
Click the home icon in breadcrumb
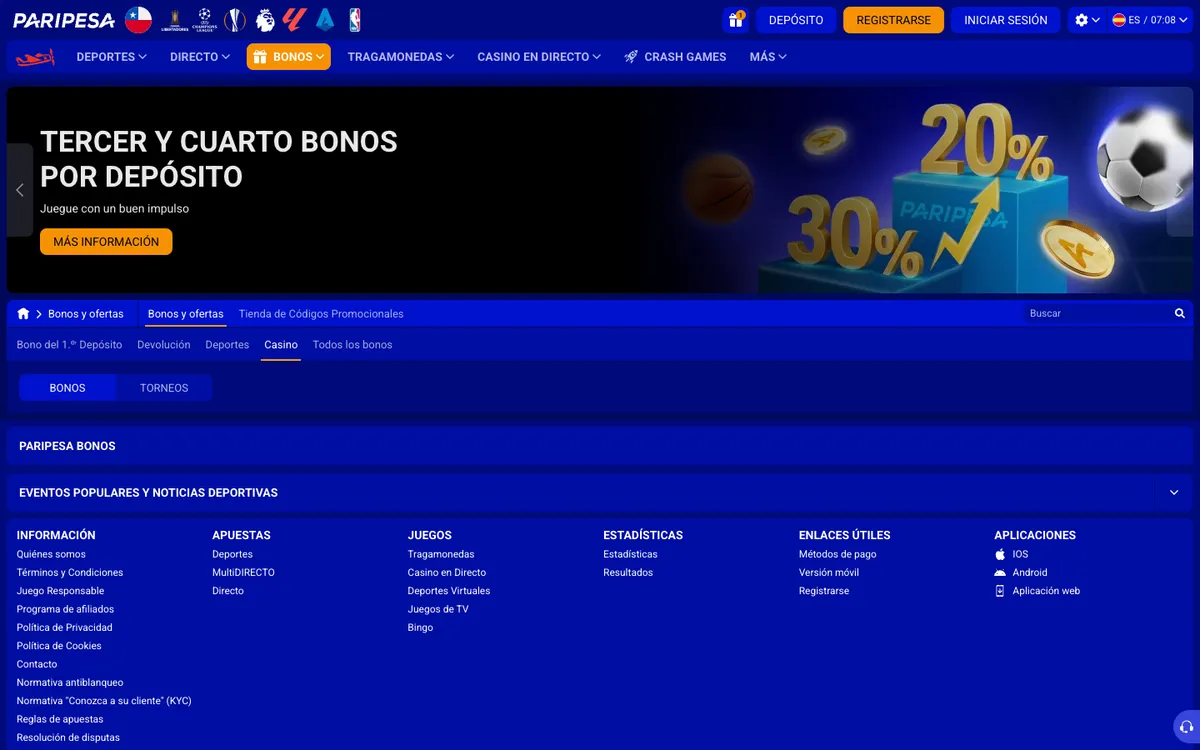coord(23,314)
